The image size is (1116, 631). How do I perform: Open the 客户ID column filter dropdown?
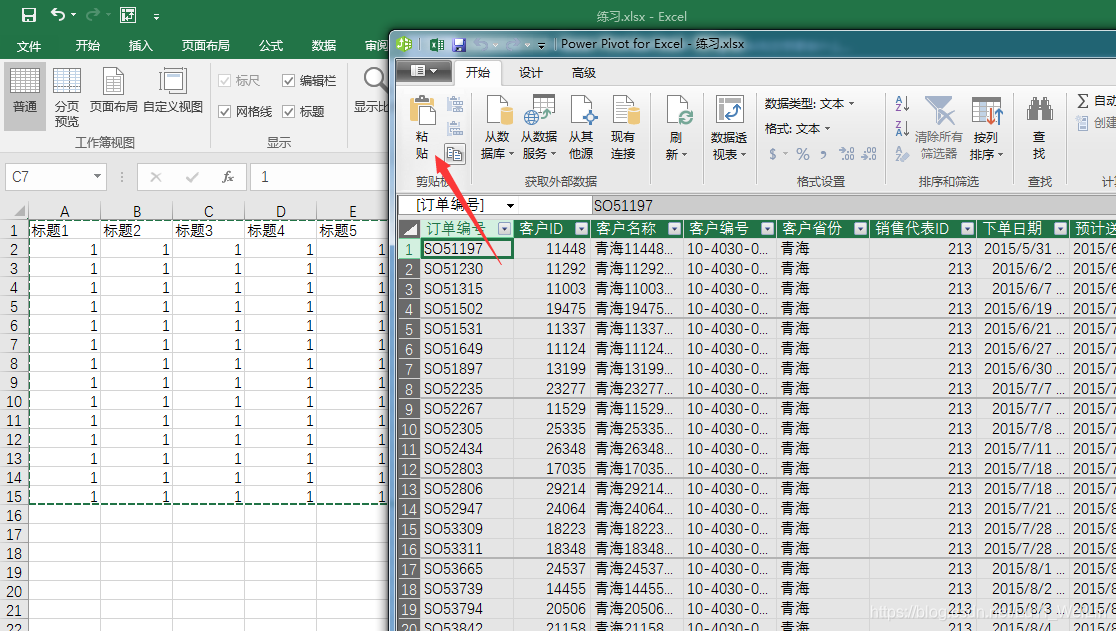point(581,228)
